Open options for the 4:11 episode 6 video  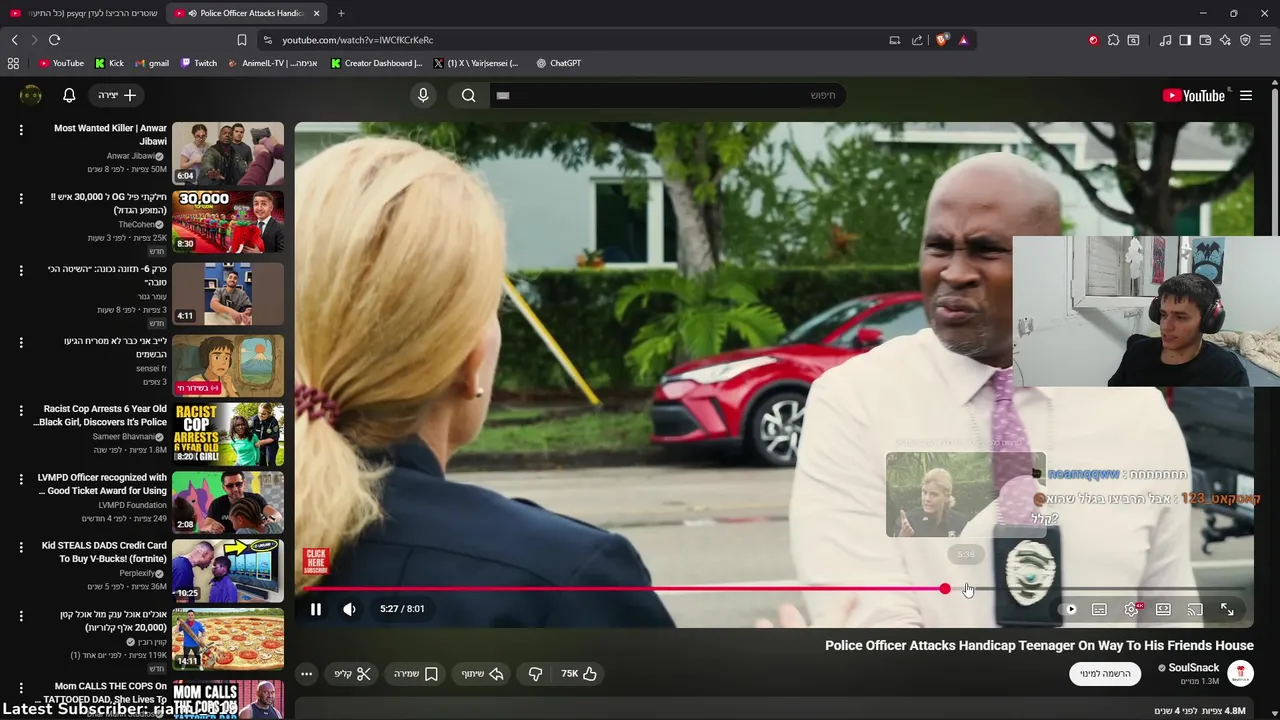click(21, 270)
